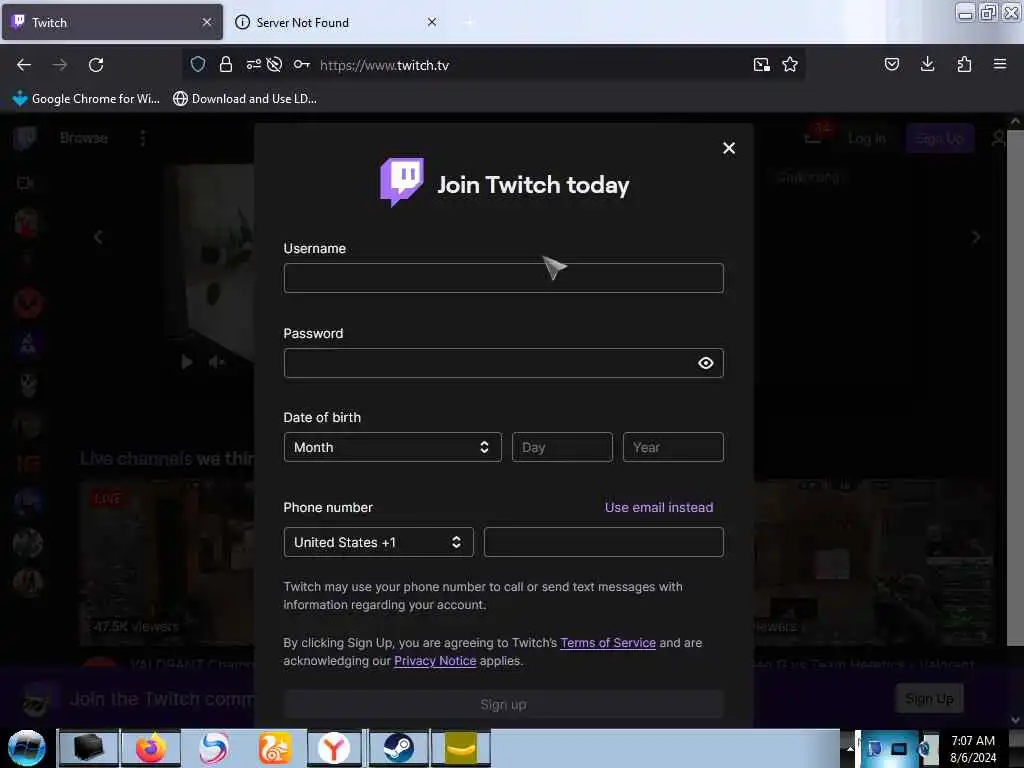Open Yandex Browser from the taskbar

[x=334, y=748]
